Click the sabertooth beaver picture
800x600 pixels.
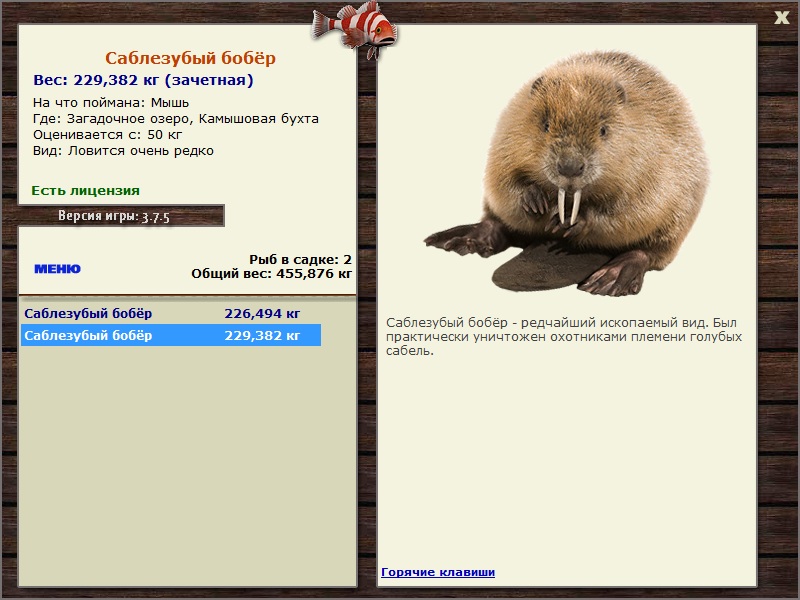pos(567,173)
